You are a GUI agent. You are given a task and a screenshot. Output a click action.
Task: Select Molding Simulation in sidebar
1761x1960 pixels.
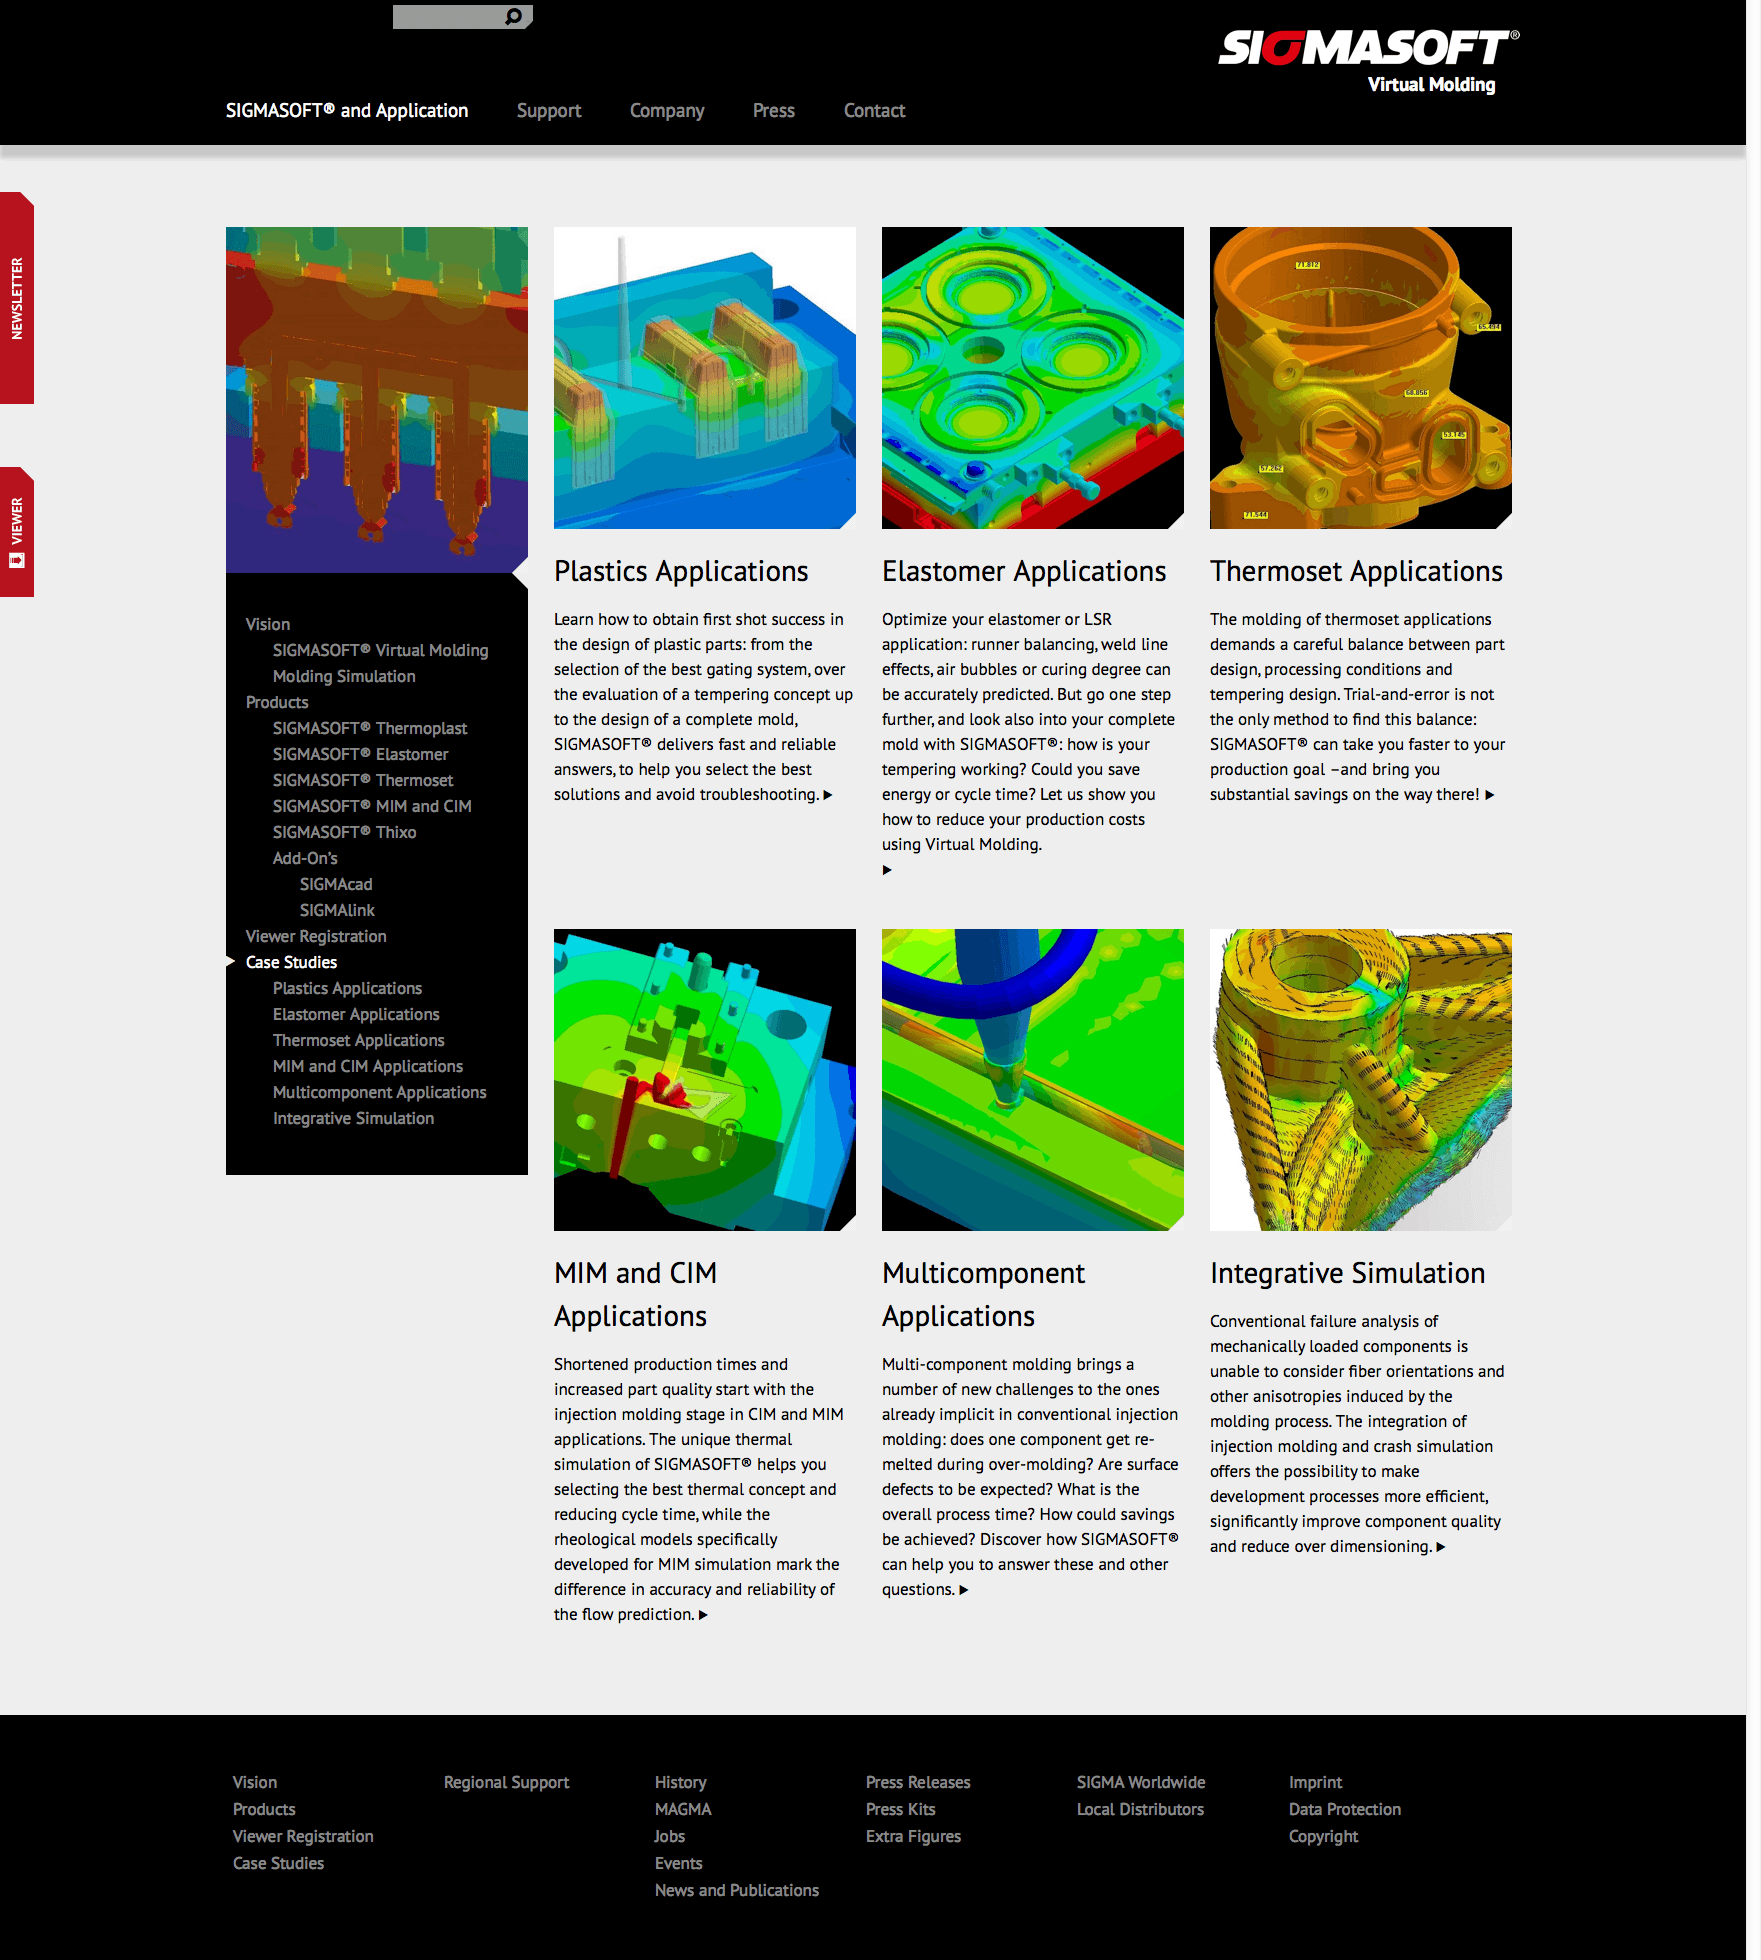344,676
